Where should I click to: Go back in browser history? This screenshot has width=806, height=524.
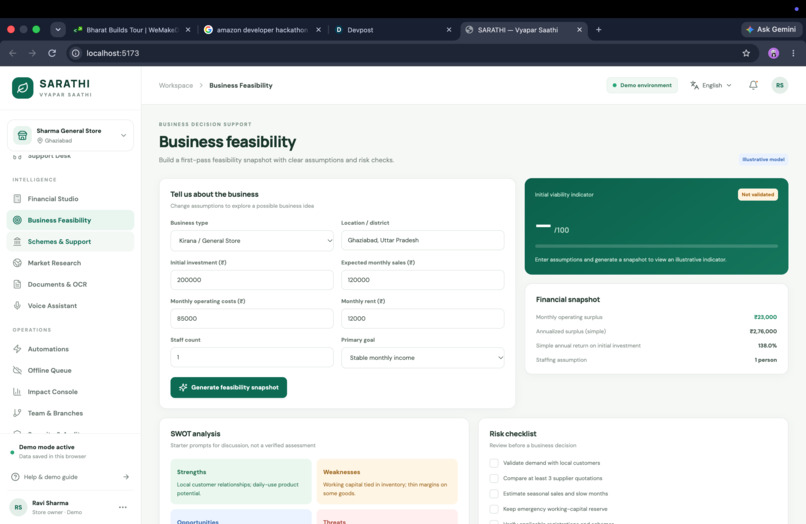13,53
